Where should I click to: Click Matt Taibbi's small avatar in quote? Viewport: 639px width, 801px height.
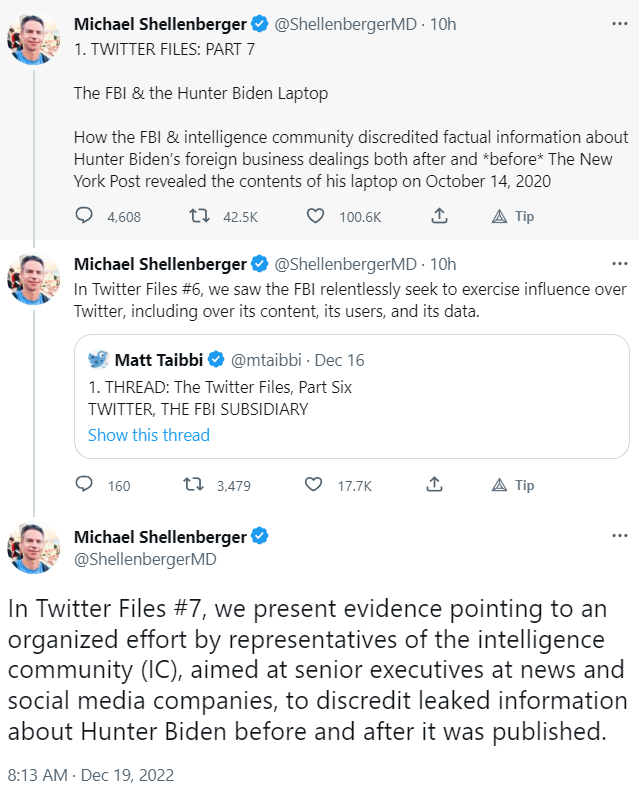click(98, 360)
